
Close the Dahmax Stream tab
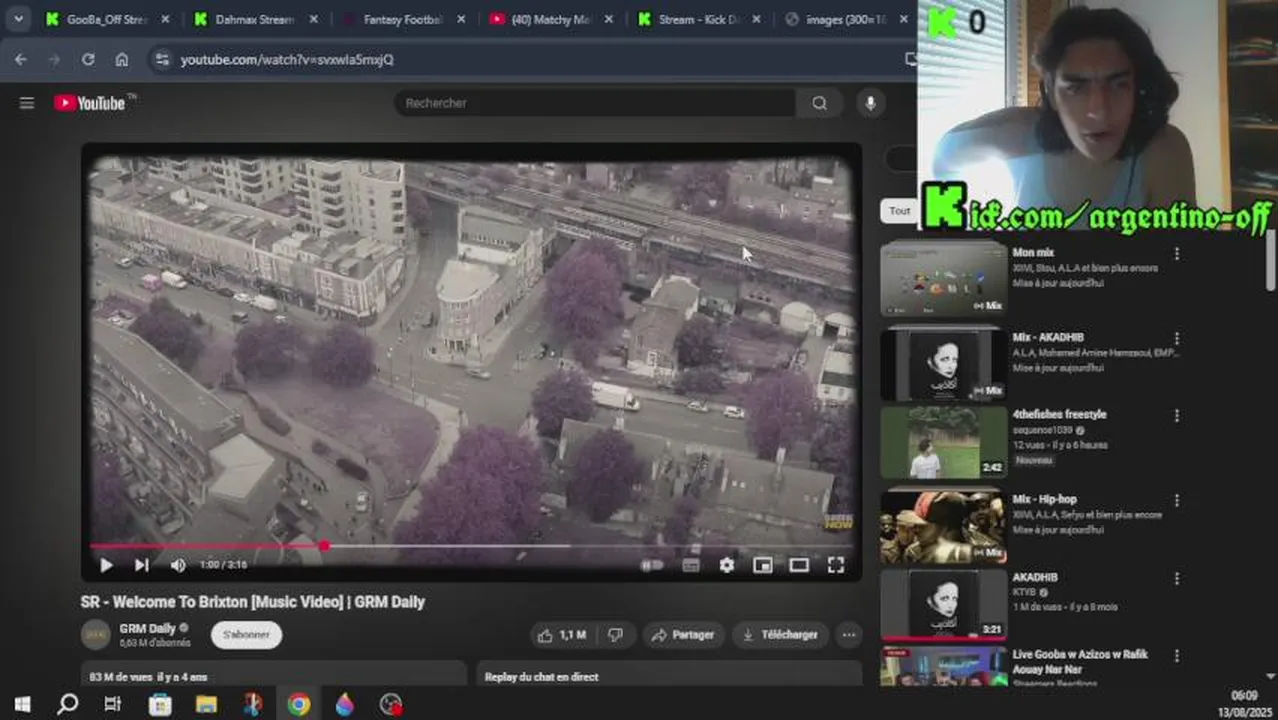(x=313, y=19)
